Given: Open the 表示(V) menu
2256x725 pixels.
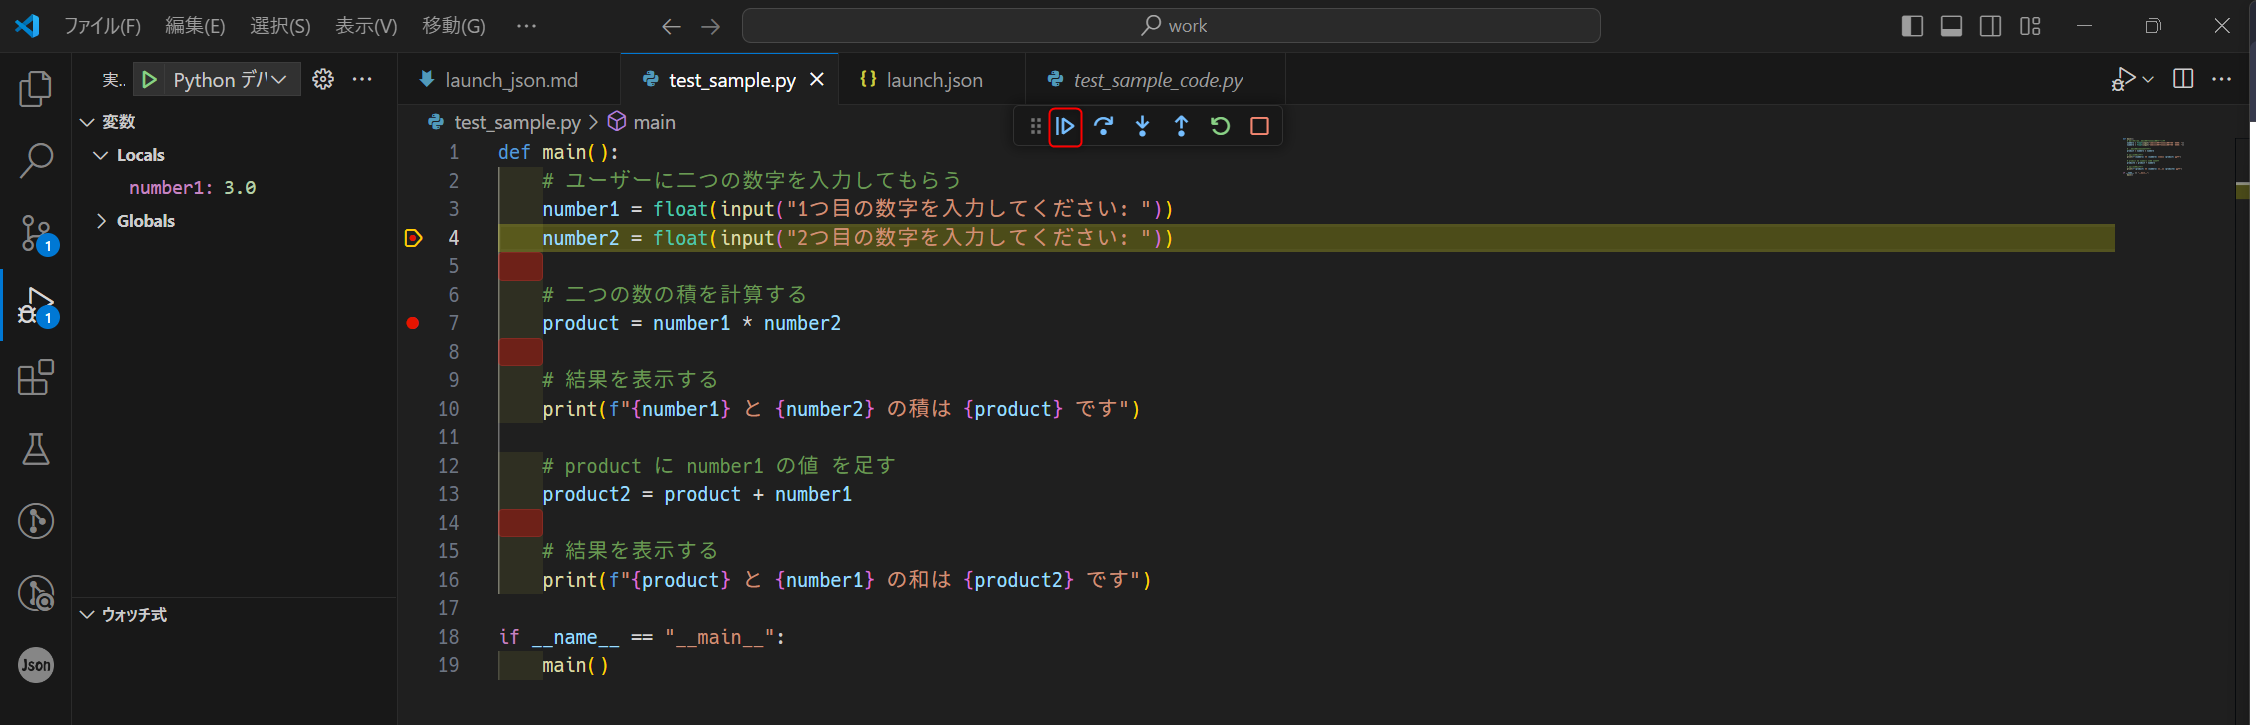Looking at the screenshot, I should [366, 26].
